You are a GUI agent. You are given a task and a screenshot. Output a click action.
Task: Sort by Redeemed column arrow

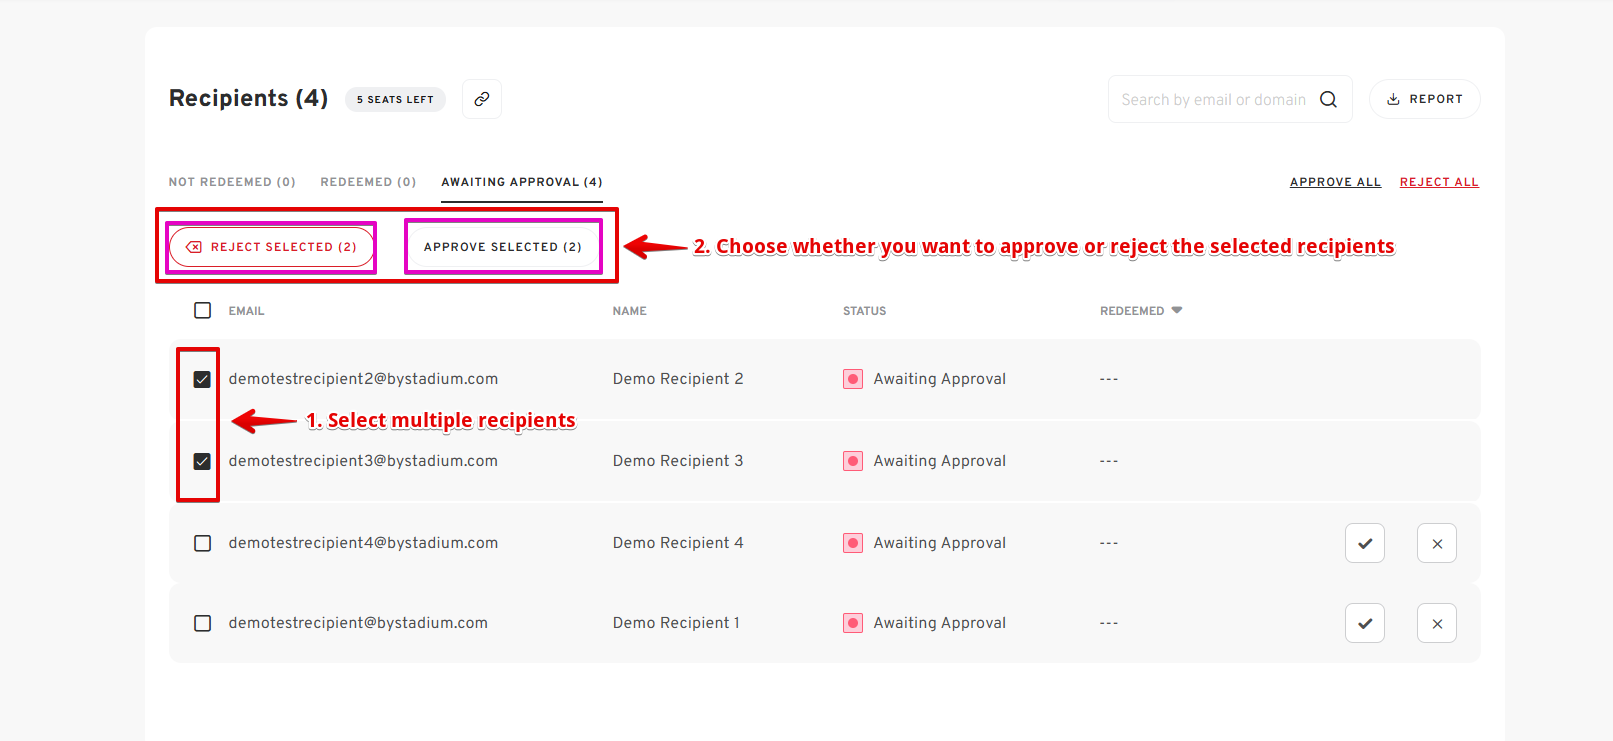coord(1177,310)
